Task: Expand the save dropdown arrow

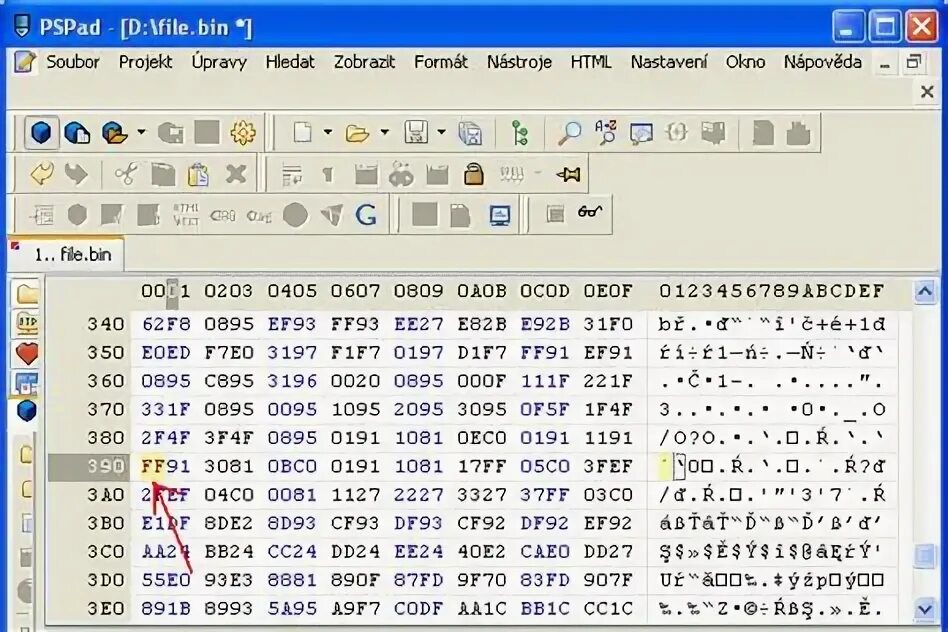Action: [x=441, y=132]
